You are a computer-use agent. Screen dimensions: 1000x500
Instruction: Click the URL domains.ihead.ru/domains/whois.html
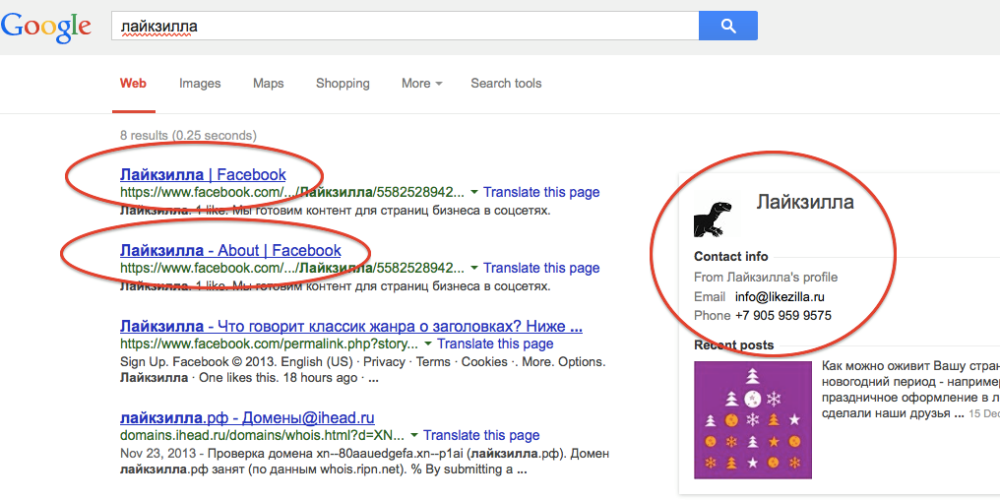coord(262,436)
